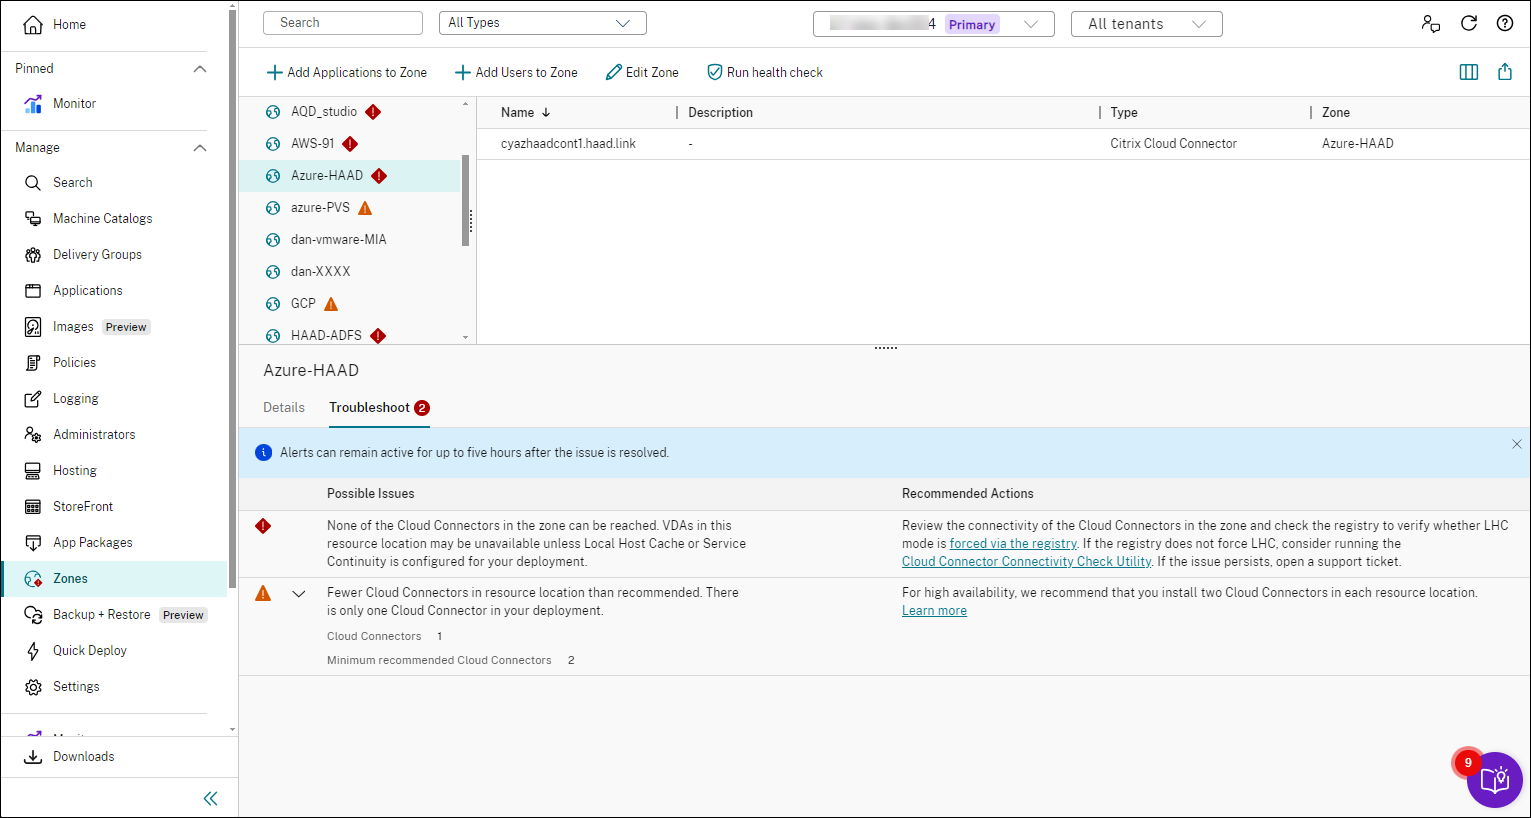Click Add Applications to Zone

(347, 72)
